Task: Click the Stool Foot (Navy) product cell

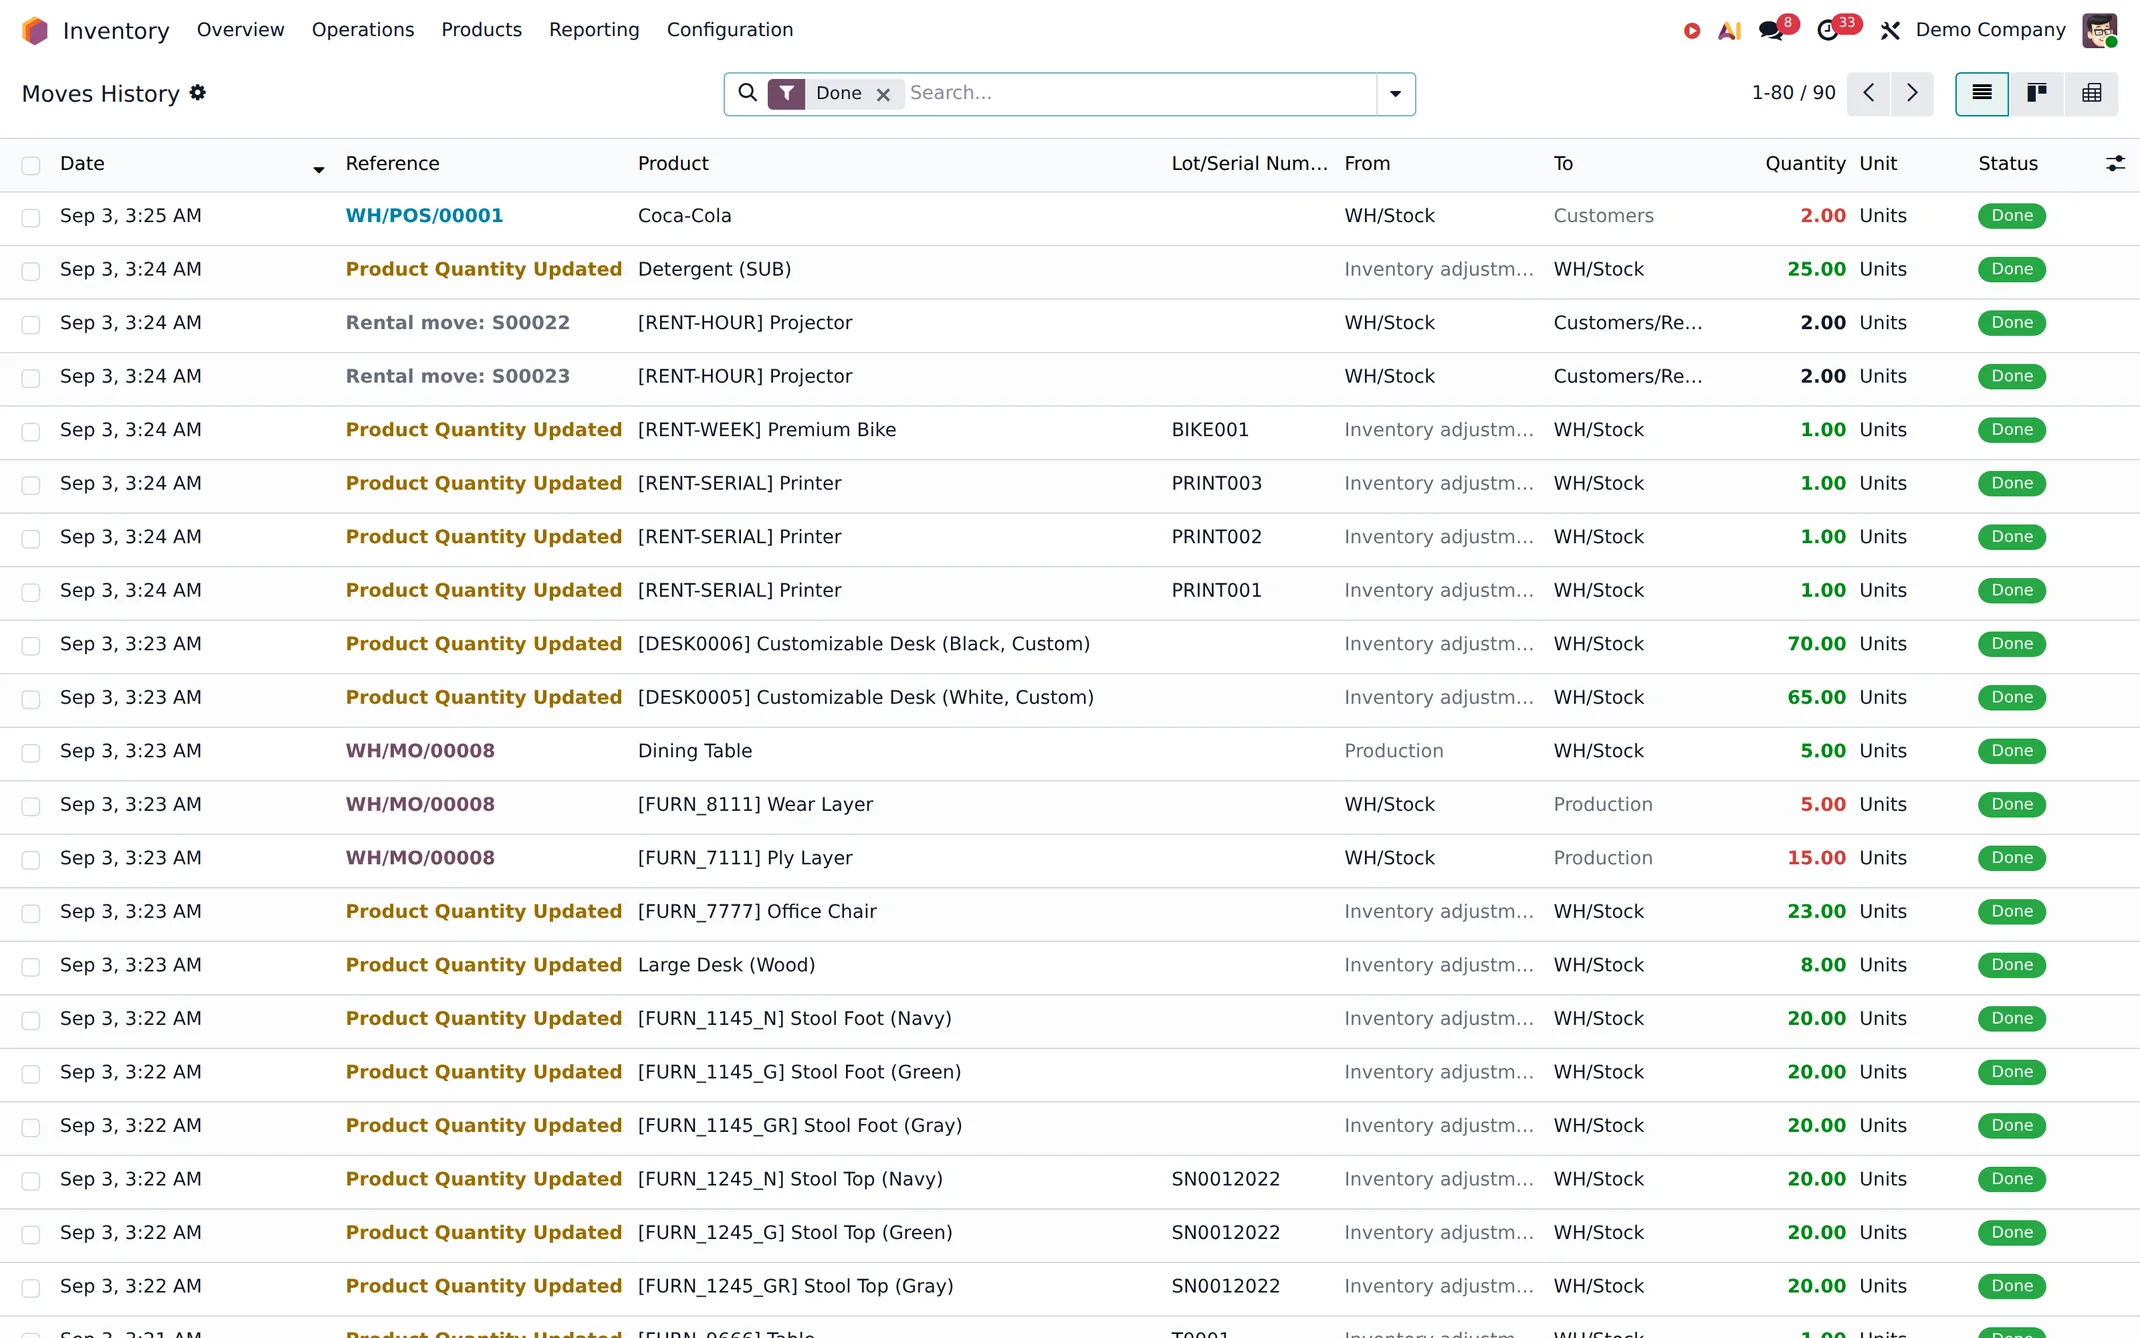Action: tap(795, 1018)
